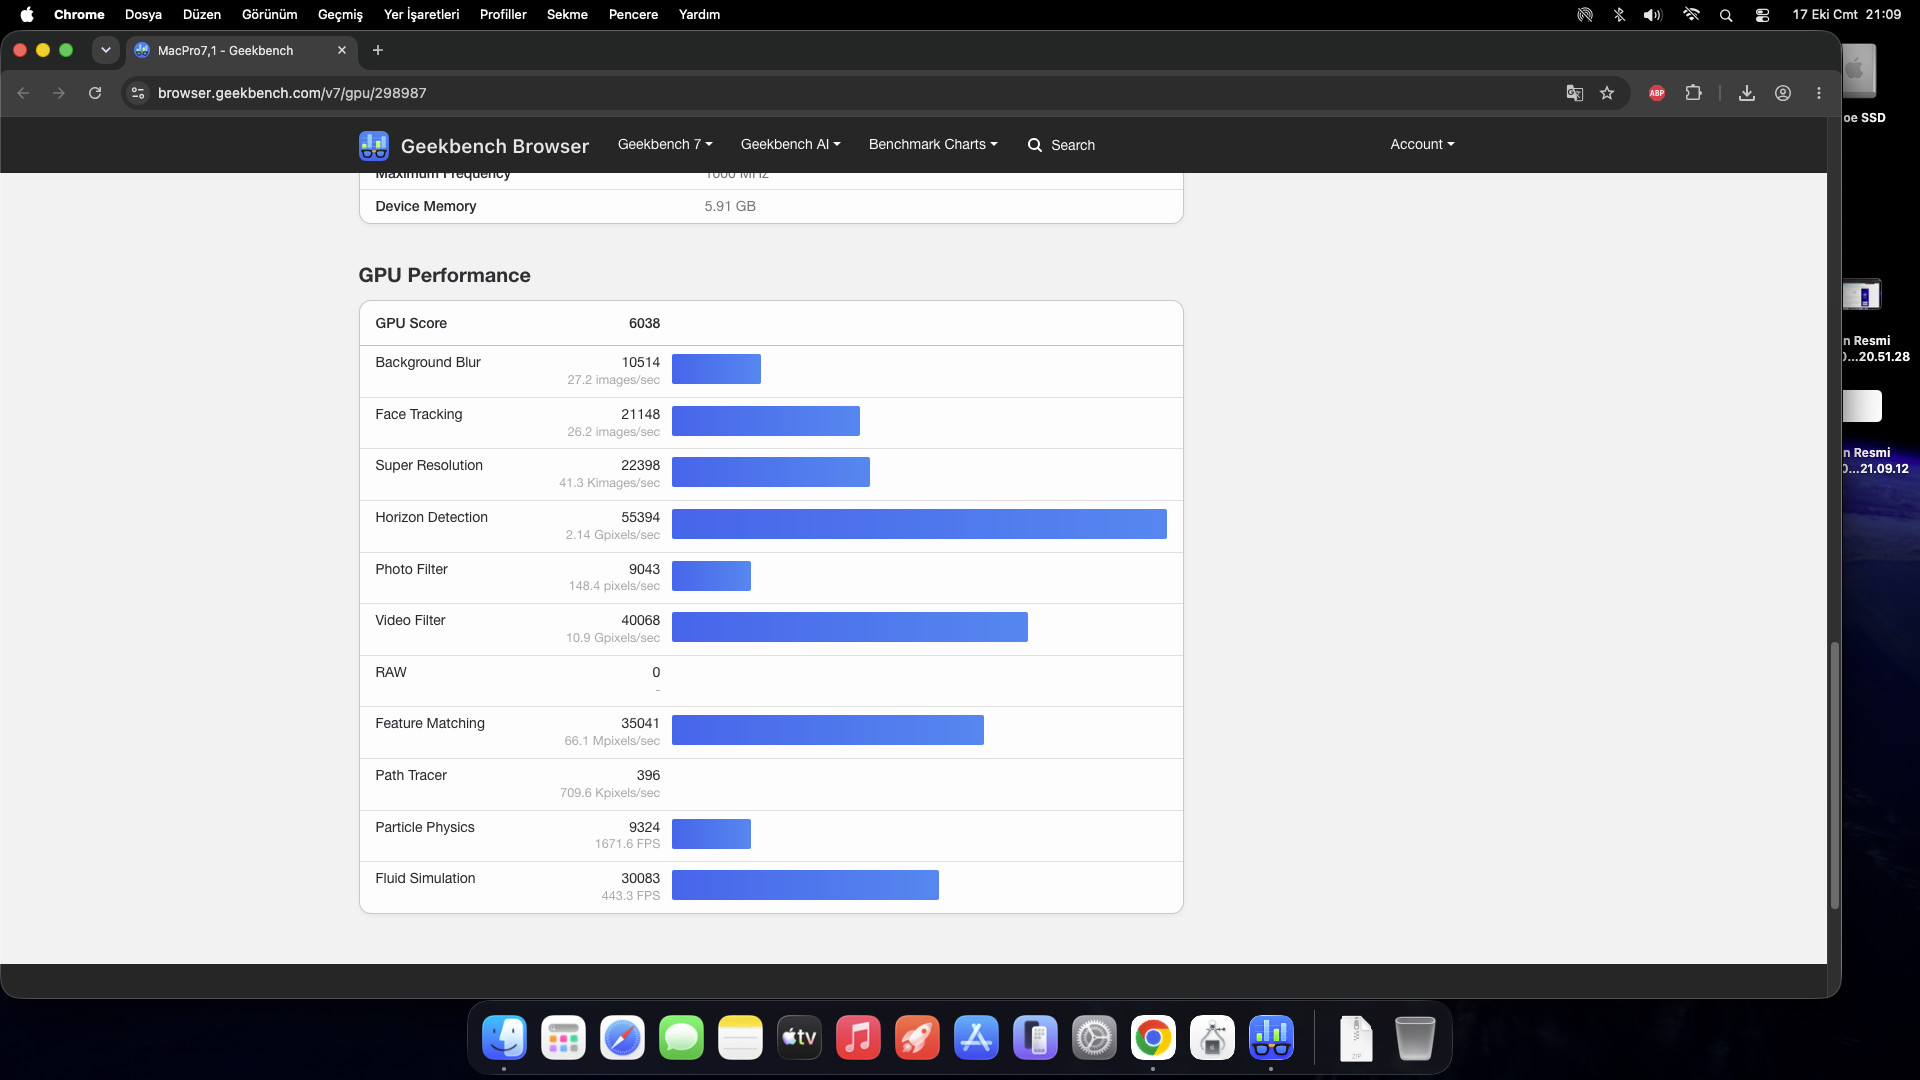
Task: Click the Horizon Detection score bar
Action: pyautogui.click(x=919, y=524)
